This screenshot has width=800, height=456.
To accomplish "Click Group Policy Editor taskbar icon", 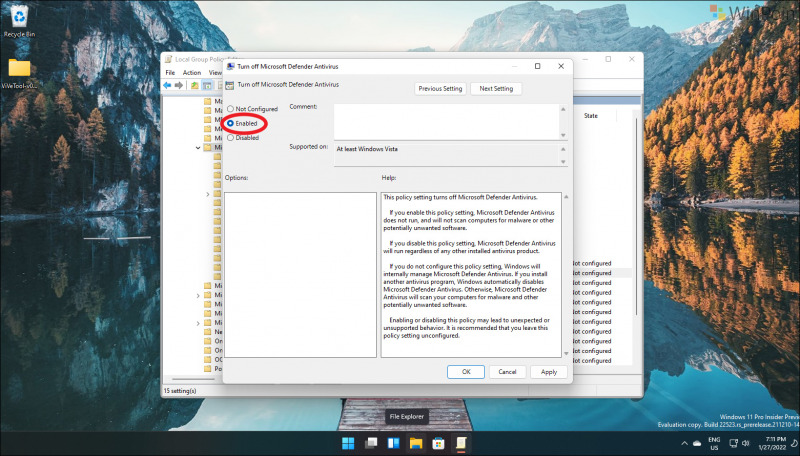I will click(461, 443).
